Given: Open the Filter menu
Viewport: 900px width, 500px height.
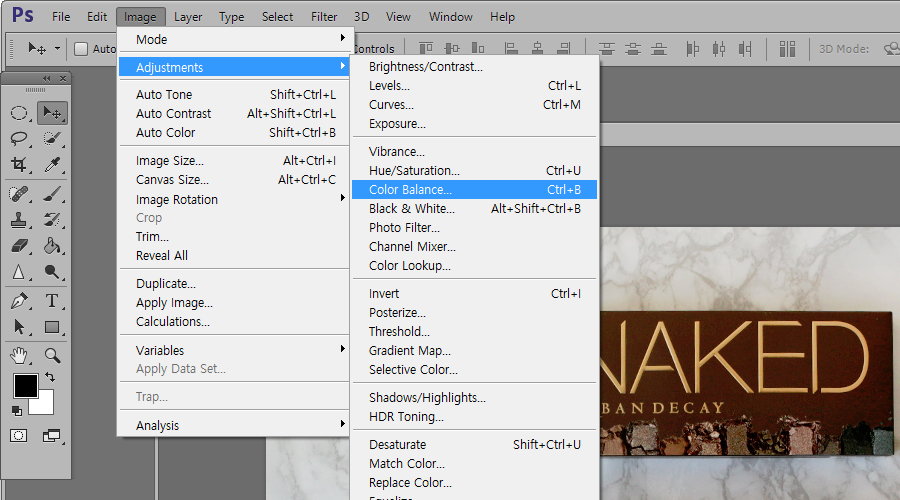Looking at the screenshot, I should pyautogui.click(x=324, y=17).
